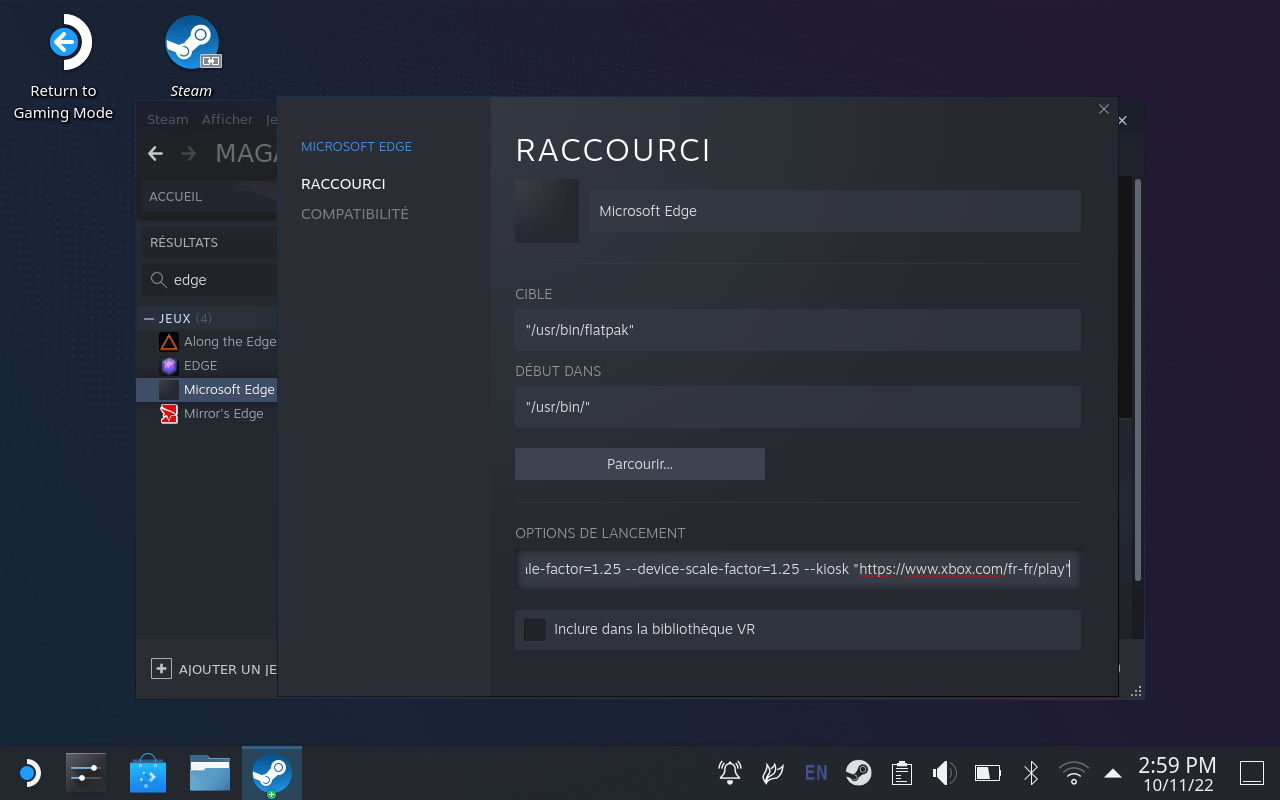This screenshot has width=1280, height=800.
Task: Select the Along the Edge game icon
Action: (x=169, y=342)
